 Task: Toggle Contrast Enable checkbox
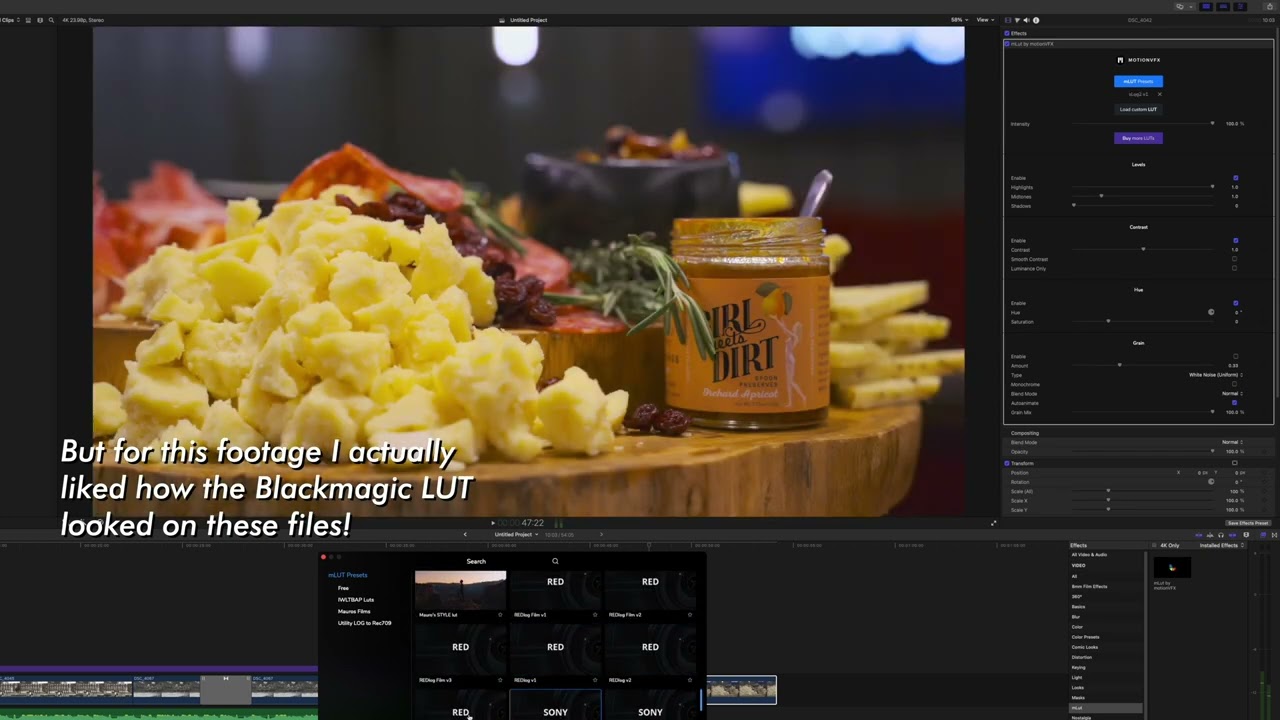click(x=1235, y=241)
